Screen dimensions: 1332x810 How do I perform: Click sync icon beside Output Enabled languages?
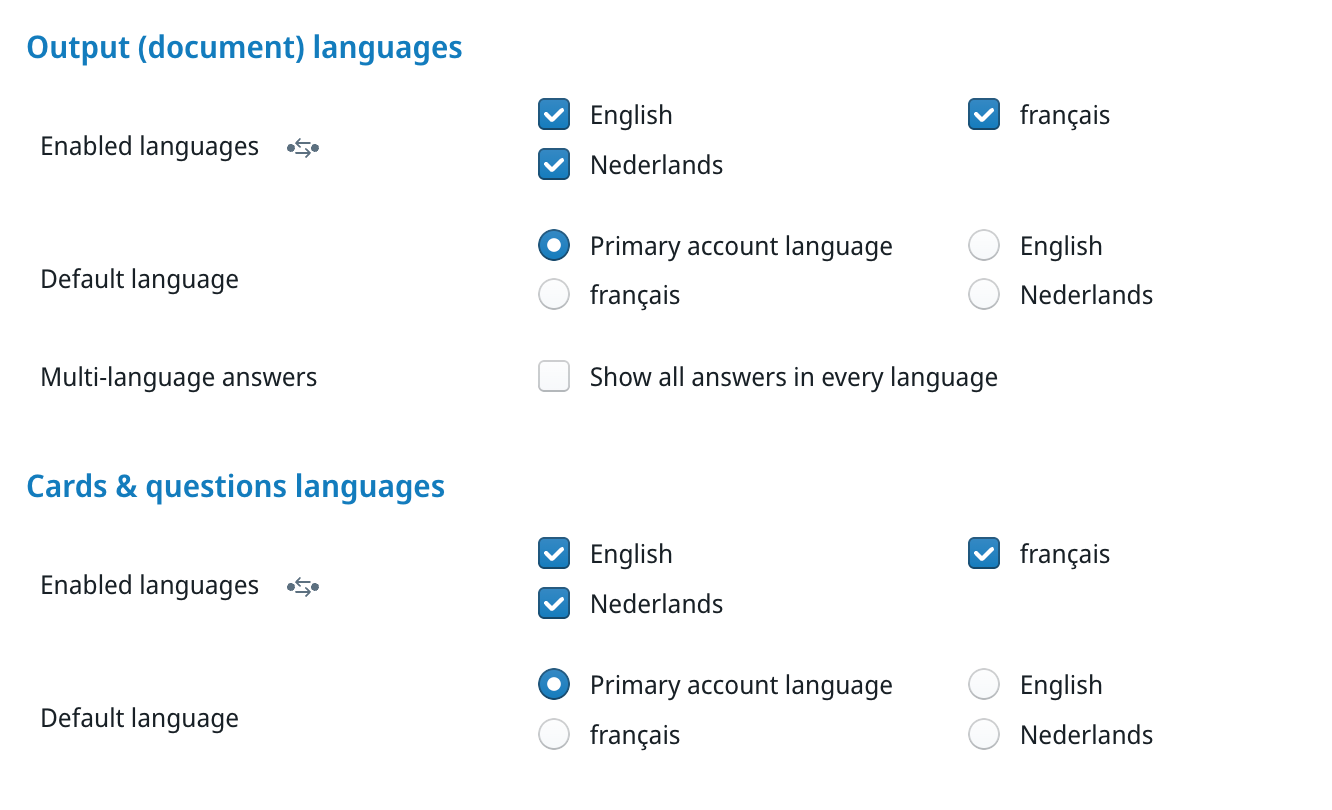[303, 148]
